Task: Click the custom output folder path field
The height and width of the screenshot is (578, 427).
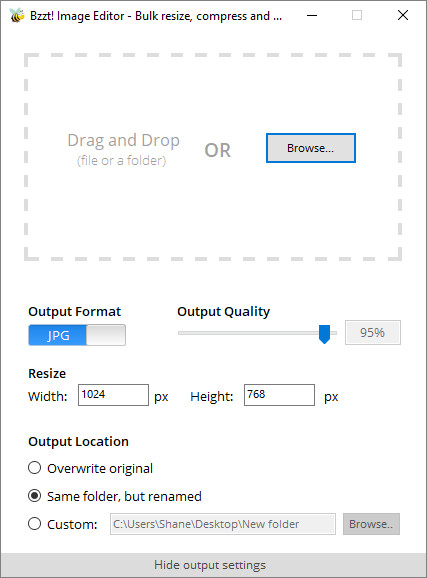Action: (223, 524)
